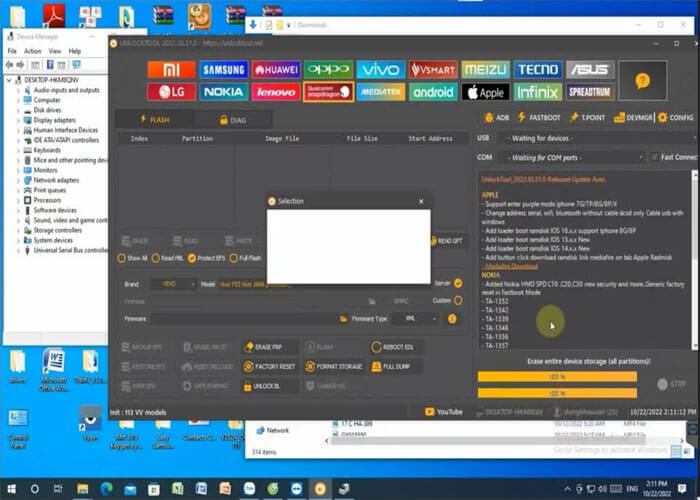Viewport: 700px width, 500px height.
Task: Open the YouTube link in status bar
Action: point(444,412)
